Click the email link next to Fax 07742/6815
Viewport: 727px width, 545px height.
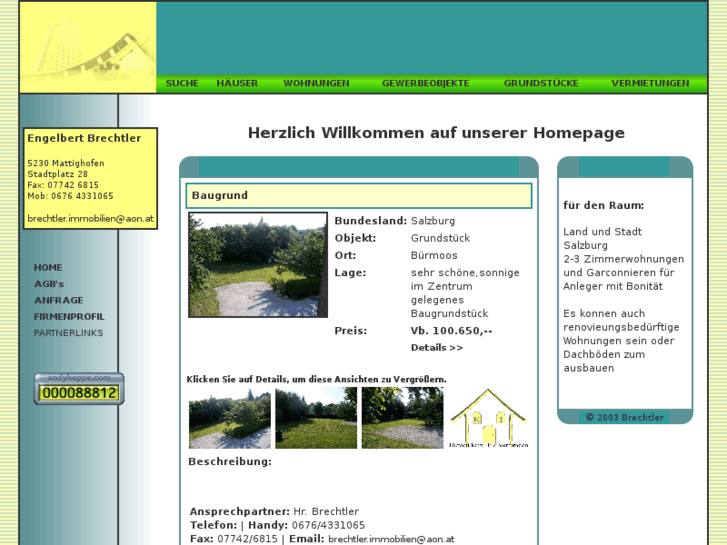pyautogui.click(x=391, y=539)
